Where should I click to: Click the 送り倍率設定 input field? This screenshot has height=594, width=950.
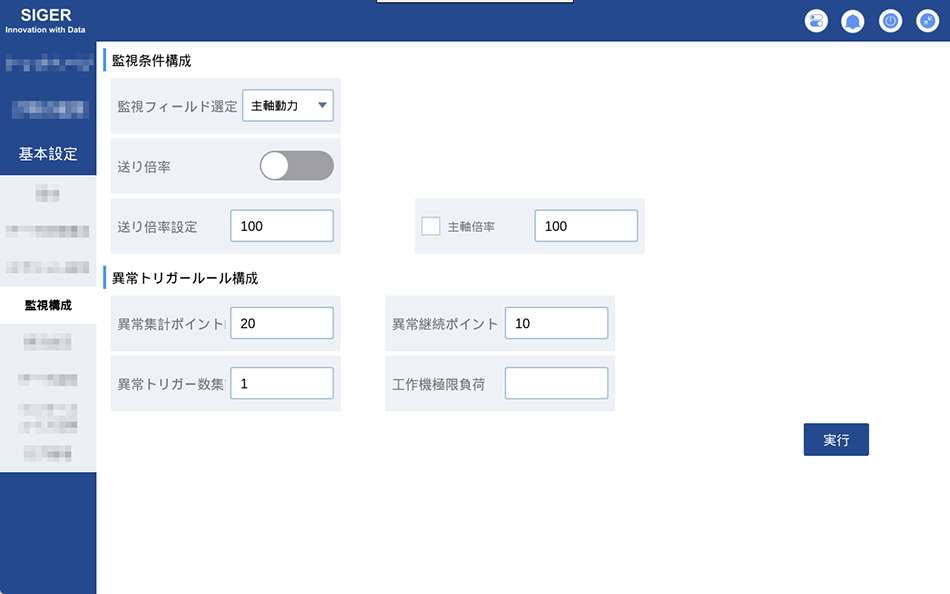[282, 226]
